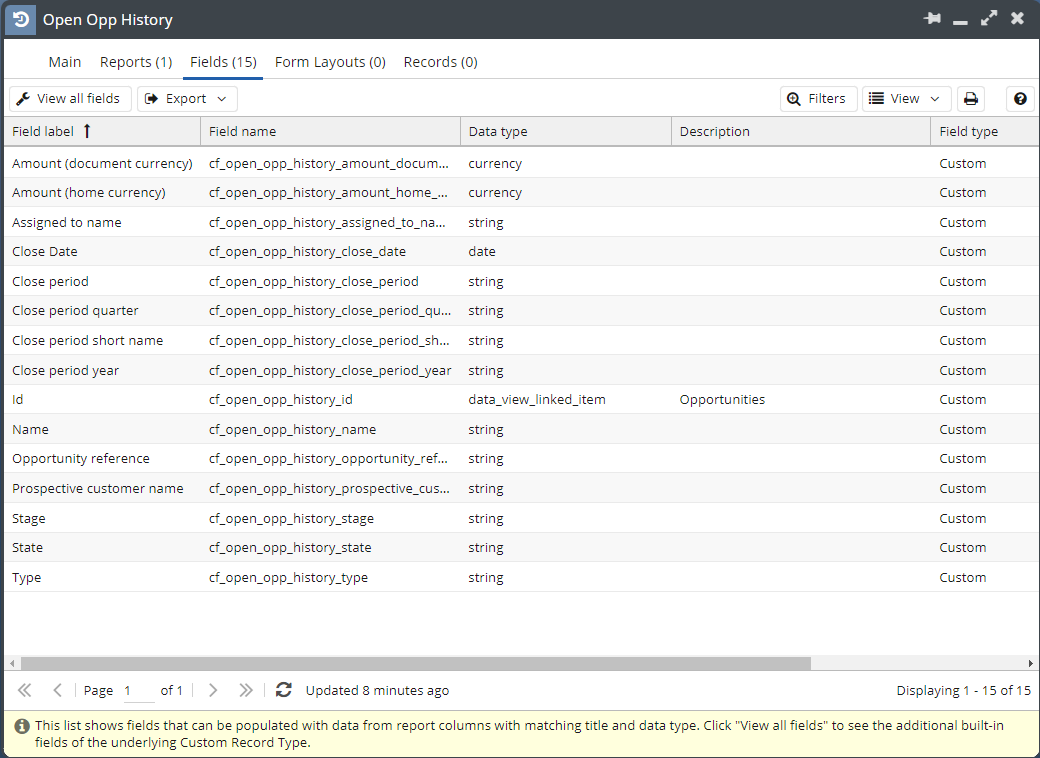The image size is (1040, 758).
Task: Click the Open Opp History title bar icon
Action: coord(21,19)
